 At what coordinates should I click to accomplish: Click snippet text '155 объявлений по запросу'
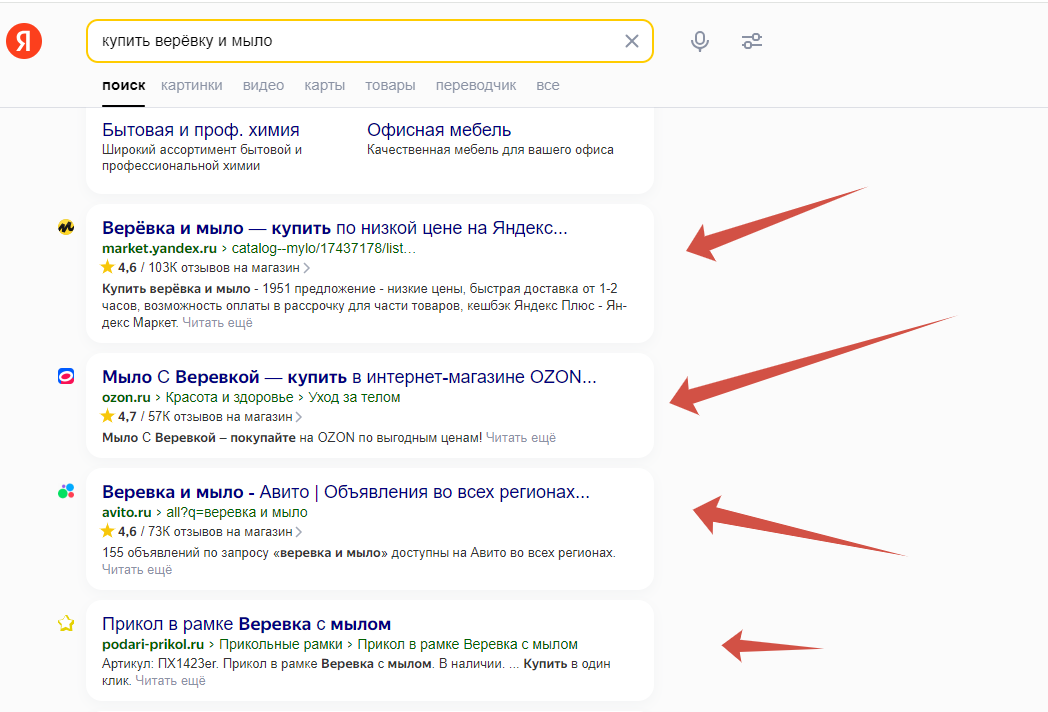[186, 553]
